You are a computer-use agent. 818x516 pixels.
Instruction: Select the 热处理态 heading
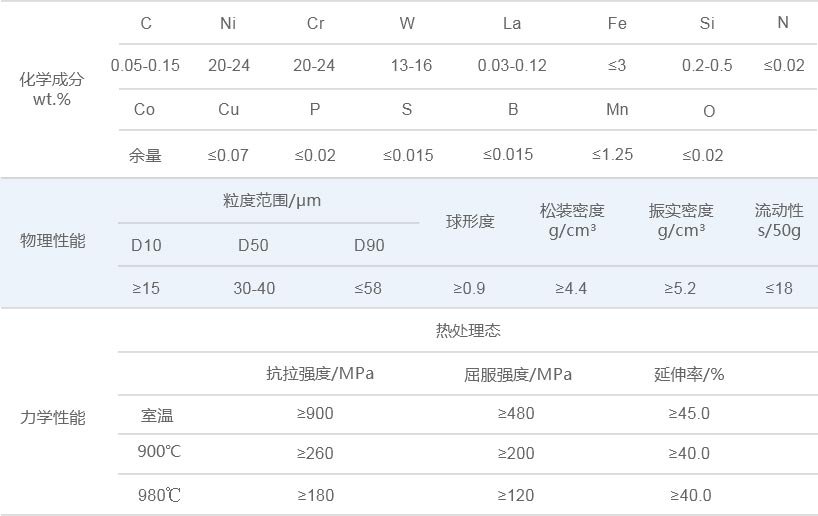[x=468, y=332]
